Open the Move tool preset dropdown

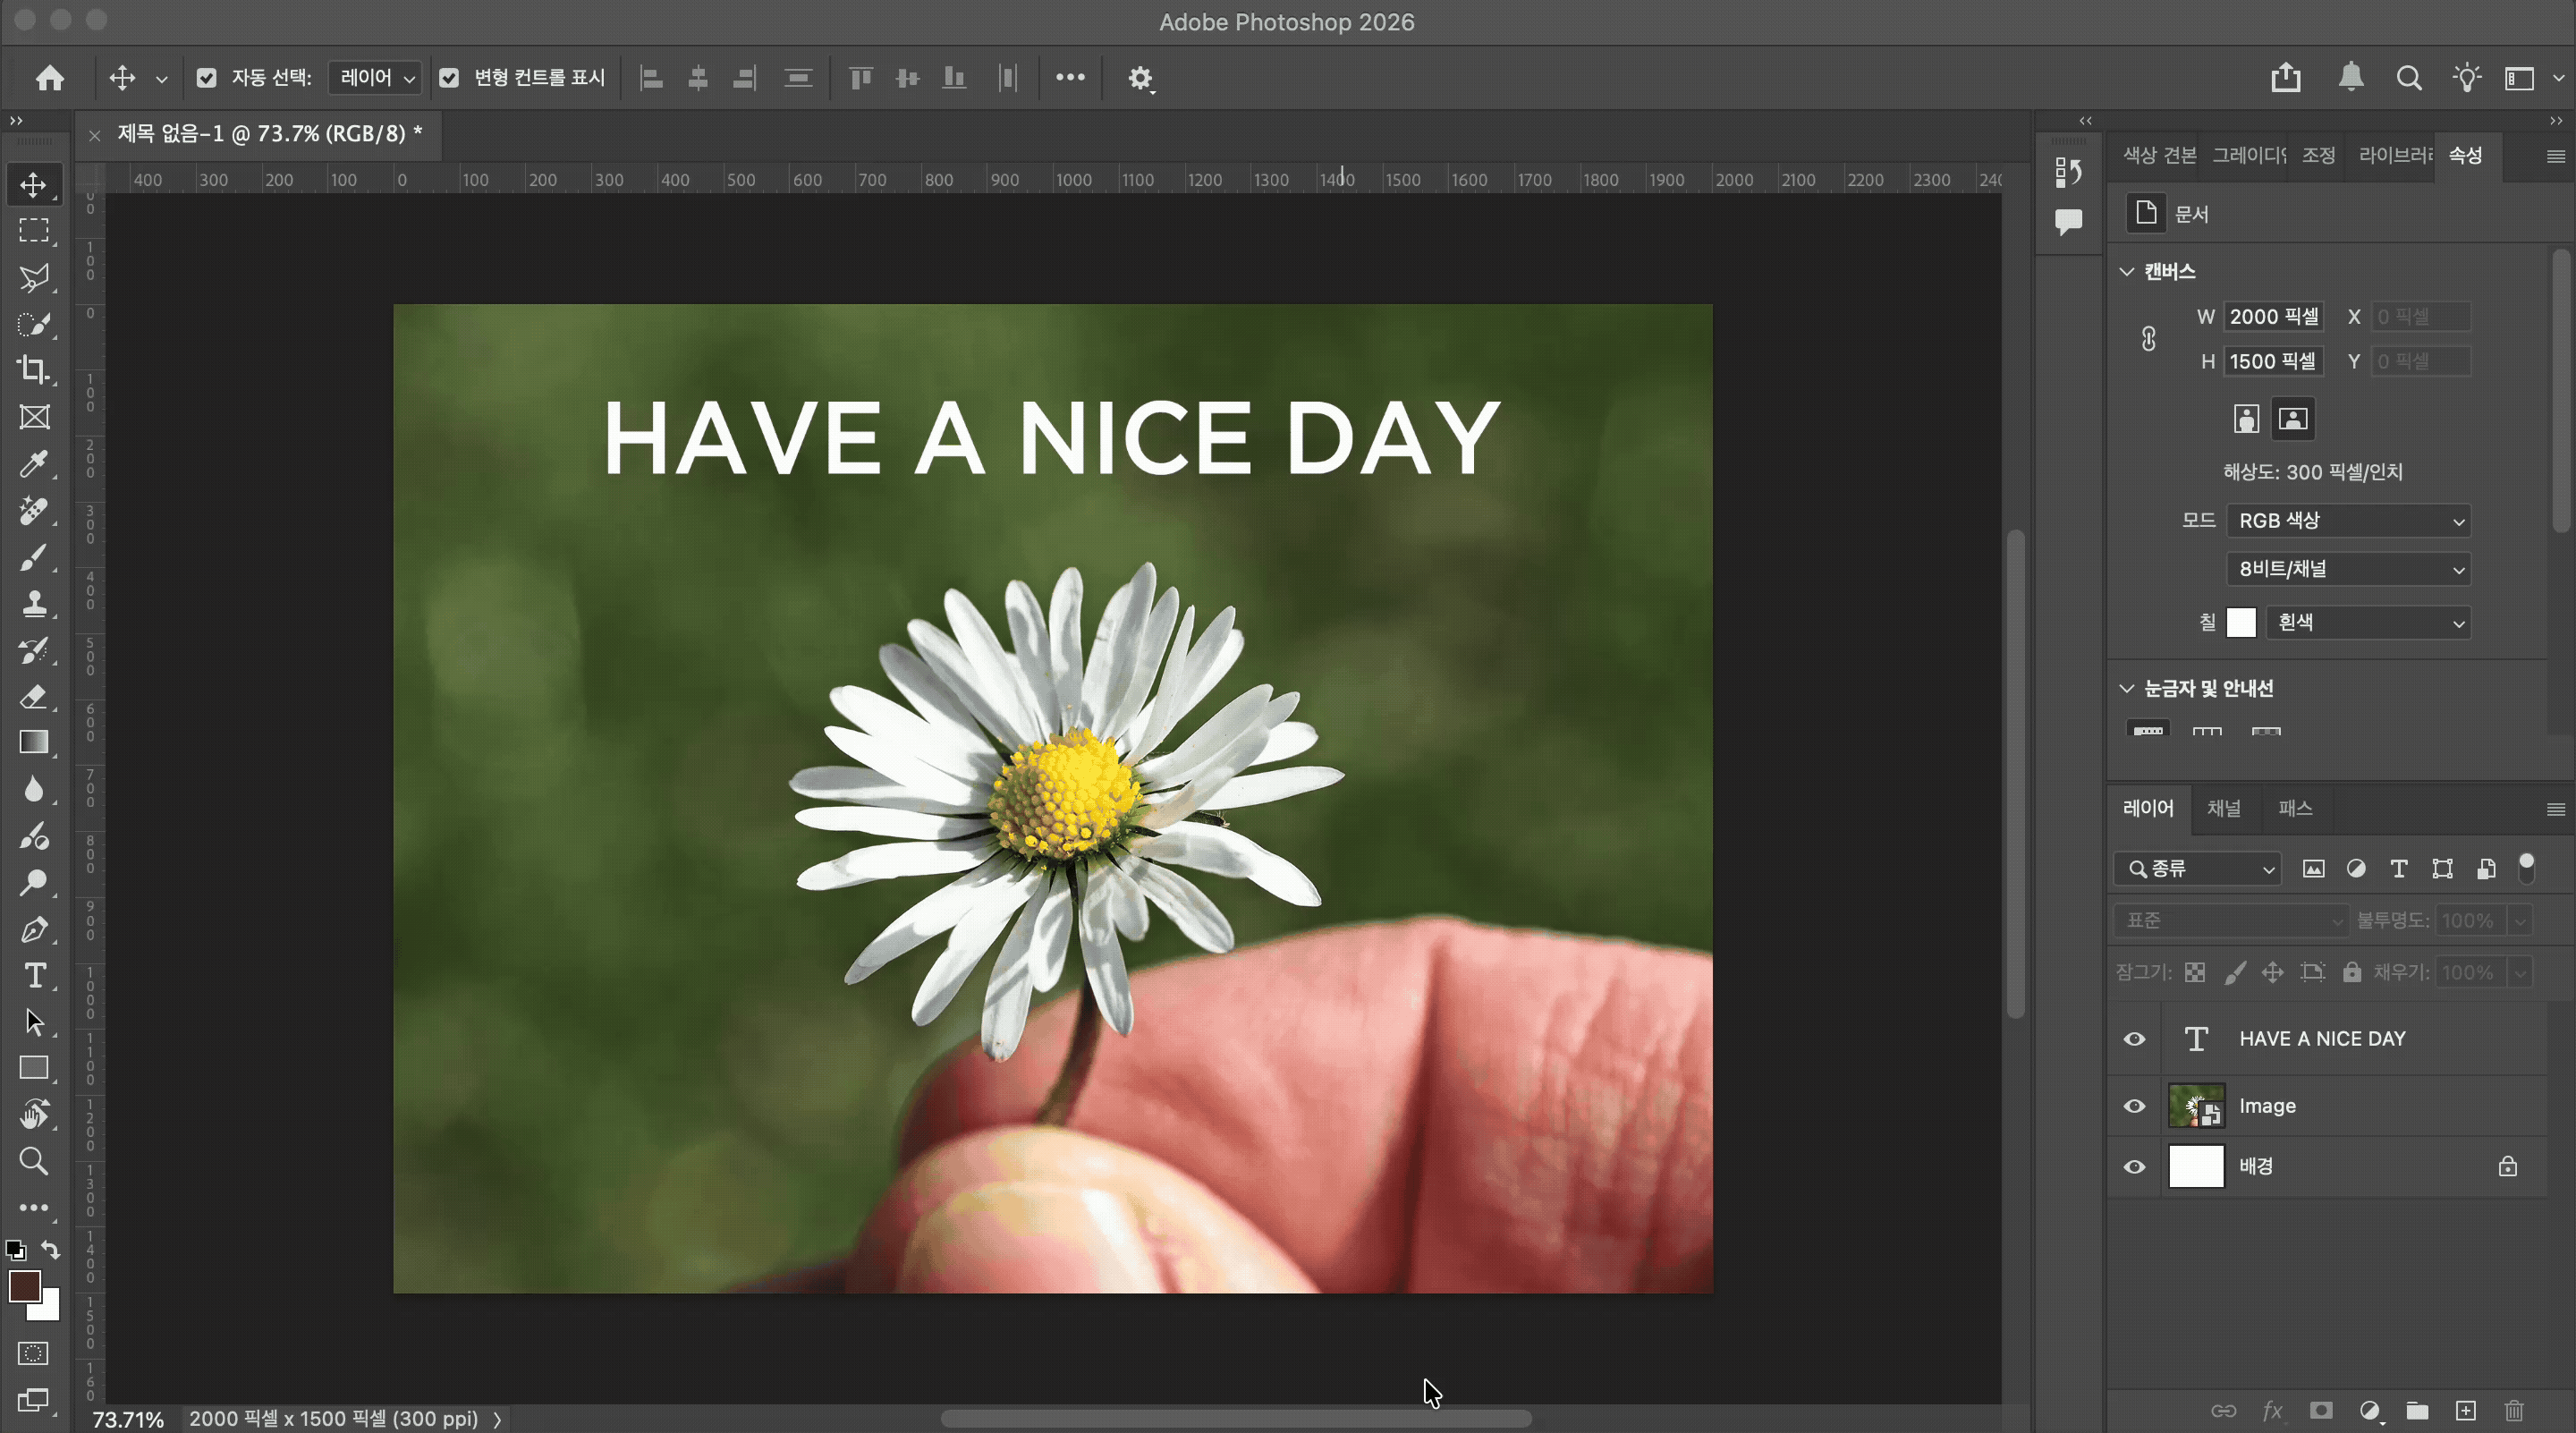click(x=161, y=79)
